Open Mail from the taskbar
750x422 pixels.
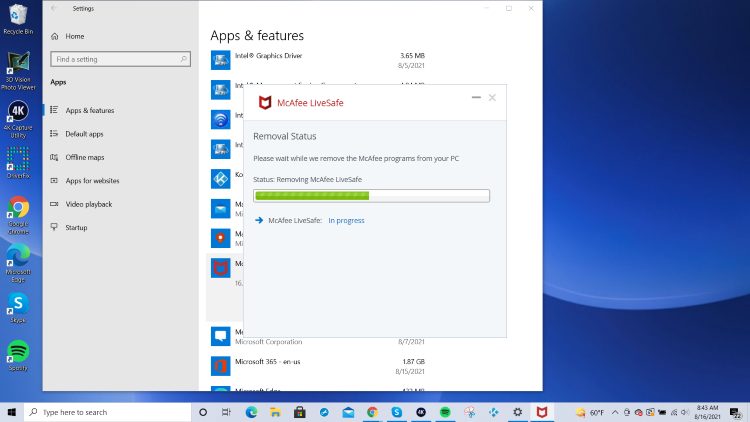[348, 412]
